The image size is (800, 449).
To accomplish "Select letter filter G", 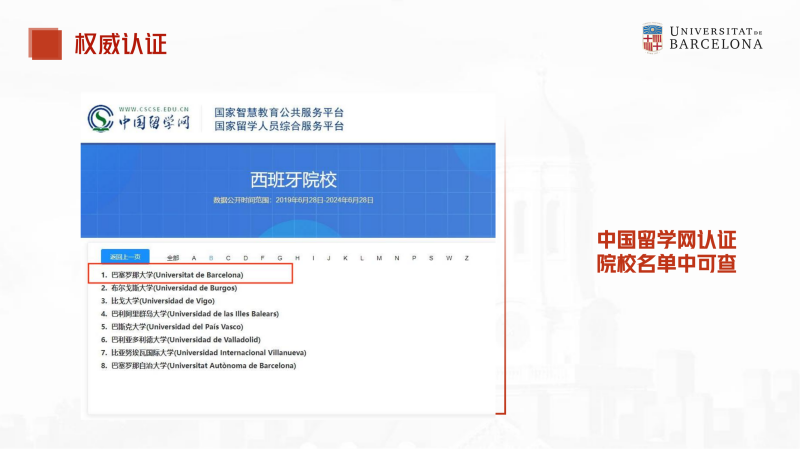I will point(280,258).
